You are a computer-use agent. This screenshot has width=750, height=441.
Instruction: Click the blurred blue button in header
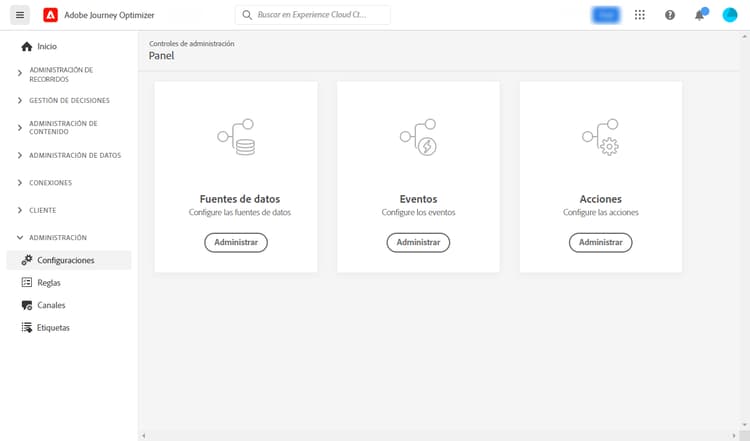606,15
